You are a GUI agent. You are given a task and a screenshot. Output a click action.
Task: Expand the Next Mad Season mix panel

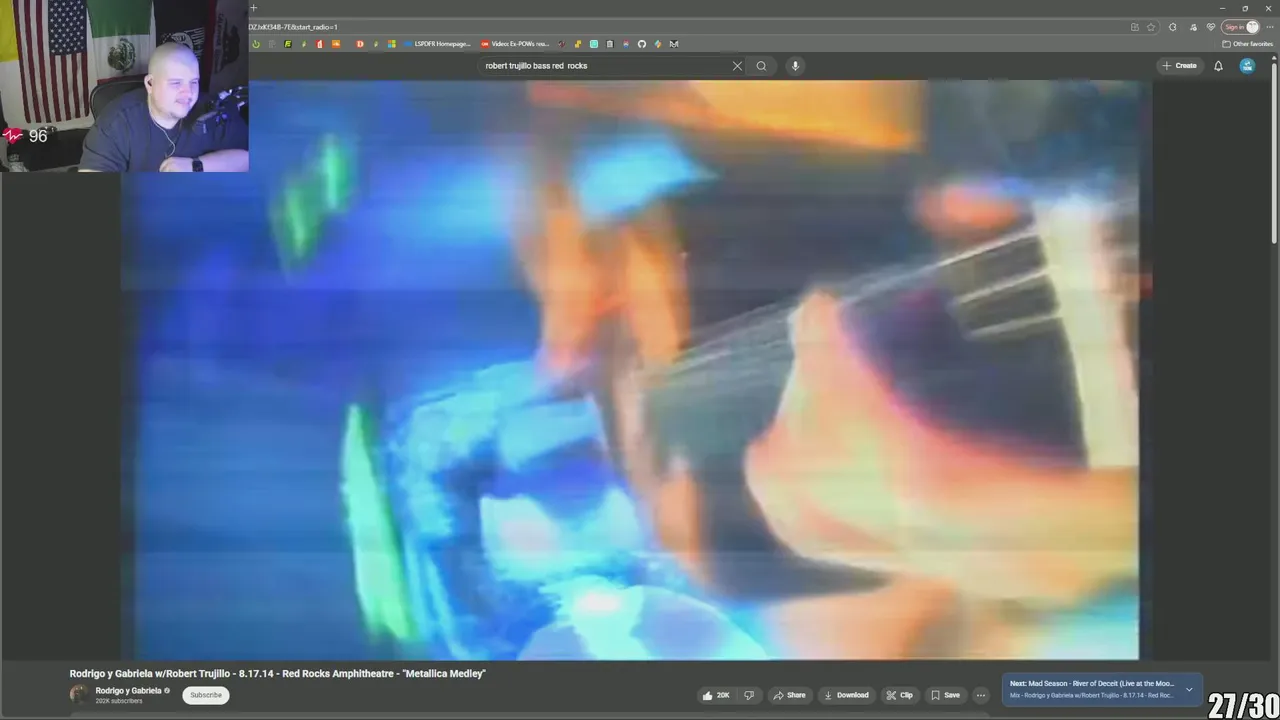(x=1189, y=689)
